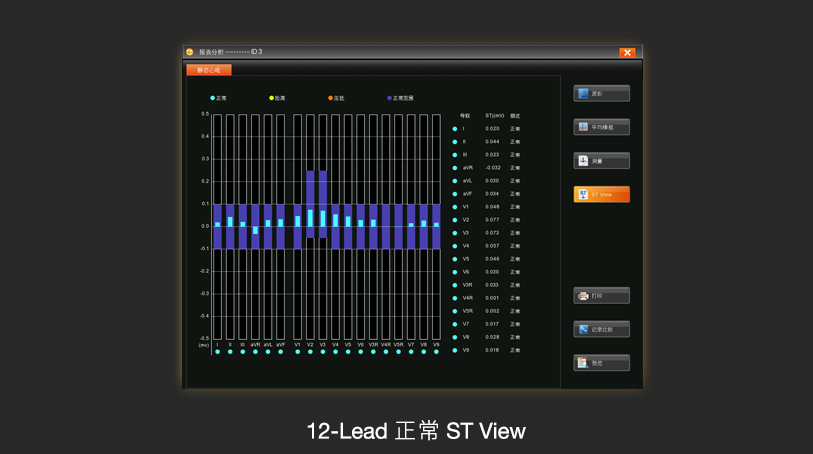
Task: Click the 0.073 value in V3 row
Action: [492, 233]
